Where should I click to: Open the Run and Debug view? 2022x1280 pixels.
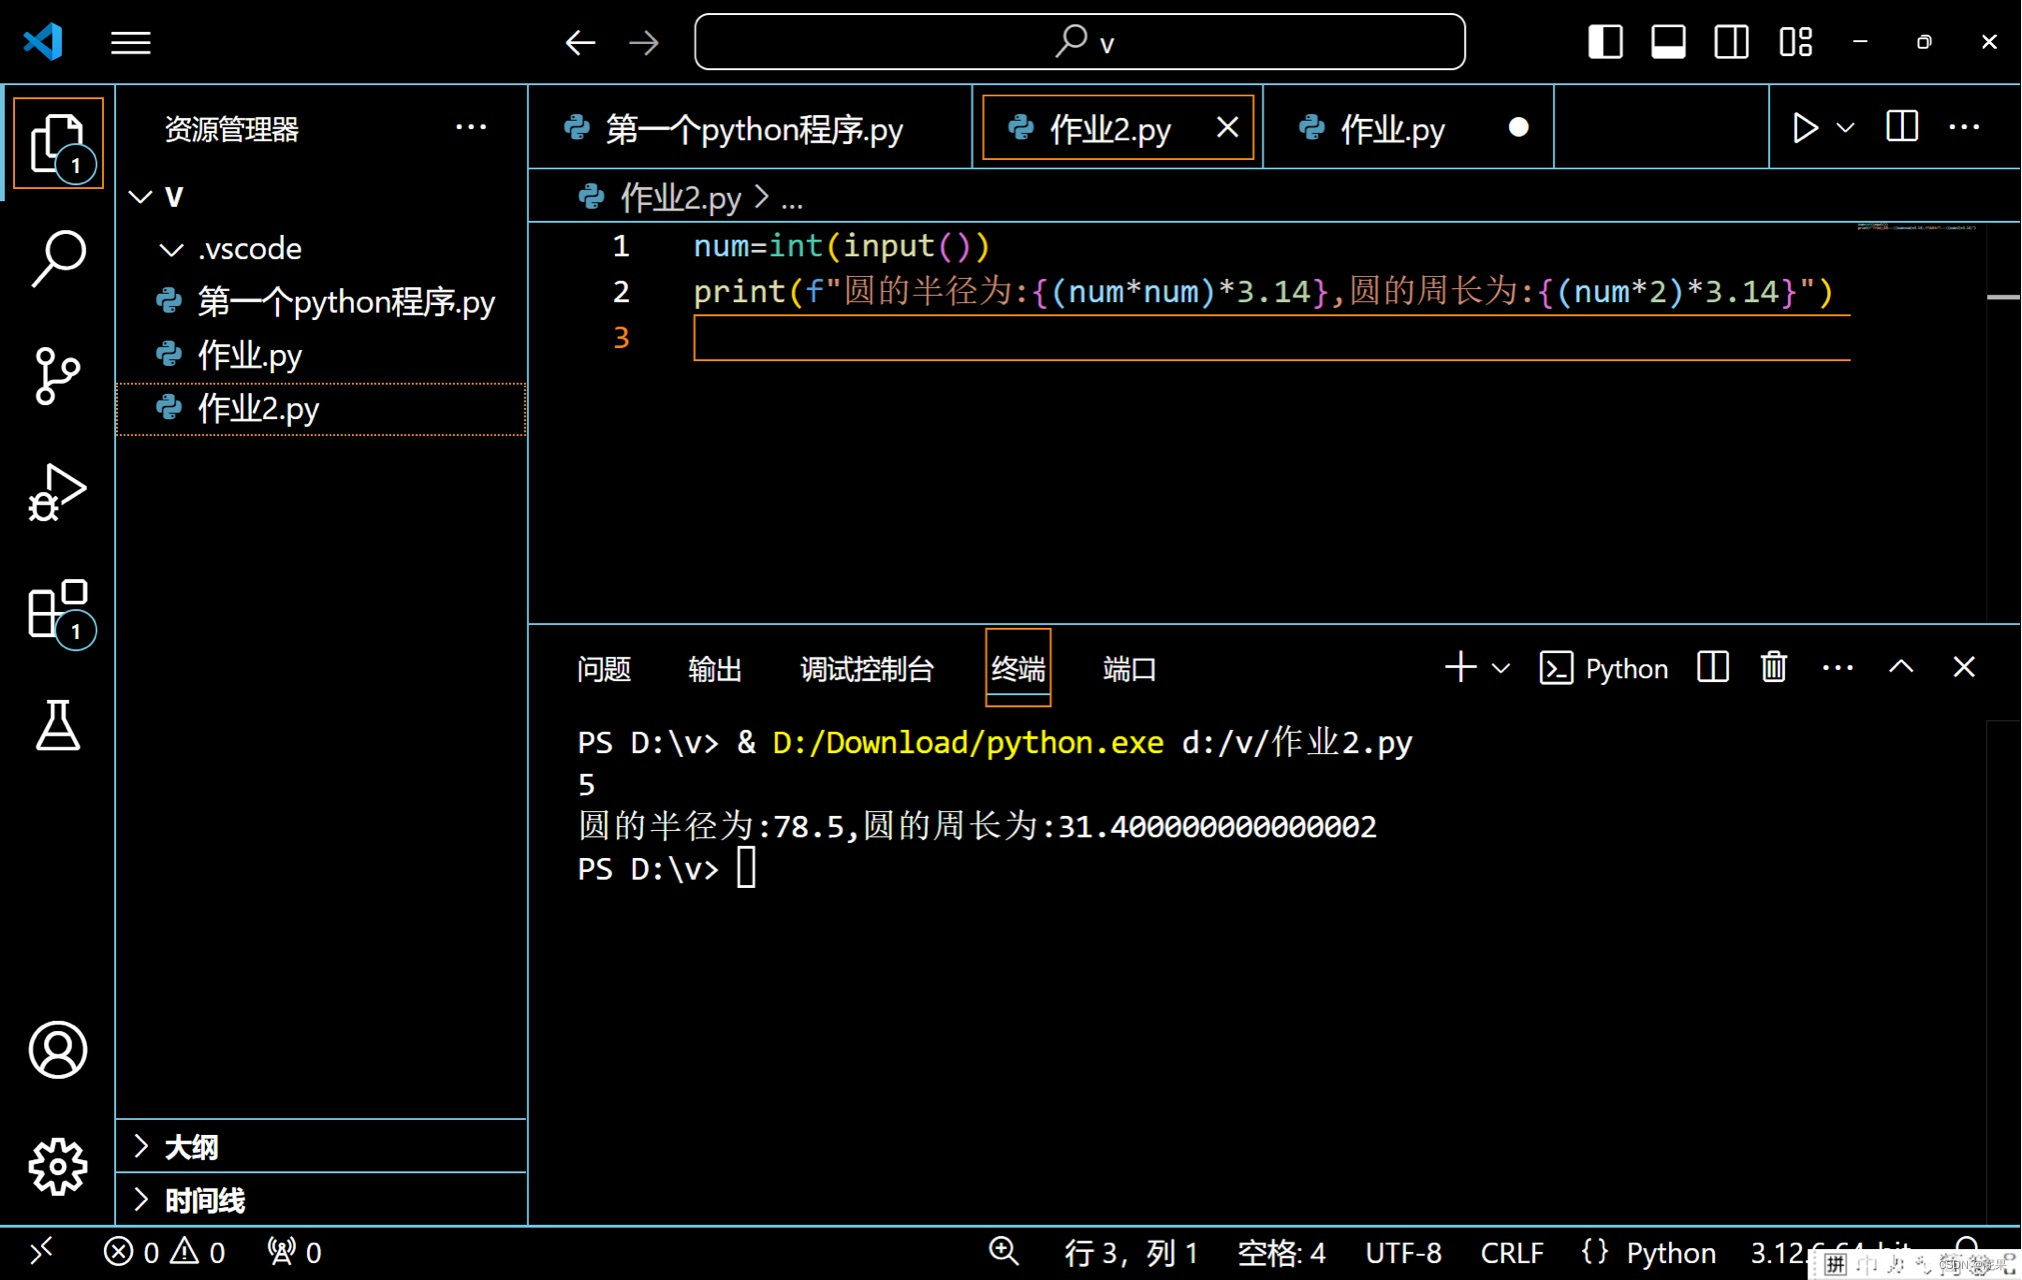click(x=58, y=492)
